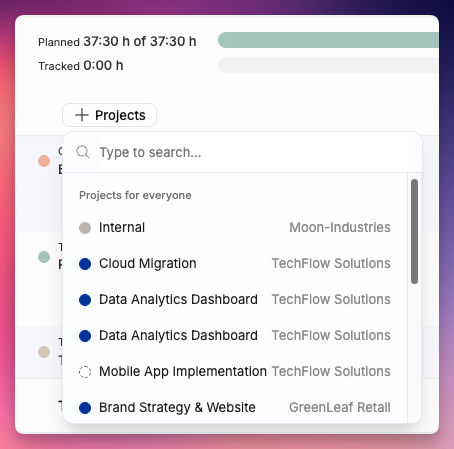Click the project list scrollbar thumb
Screen dimensions: 454x449
(x=414, y=231)
